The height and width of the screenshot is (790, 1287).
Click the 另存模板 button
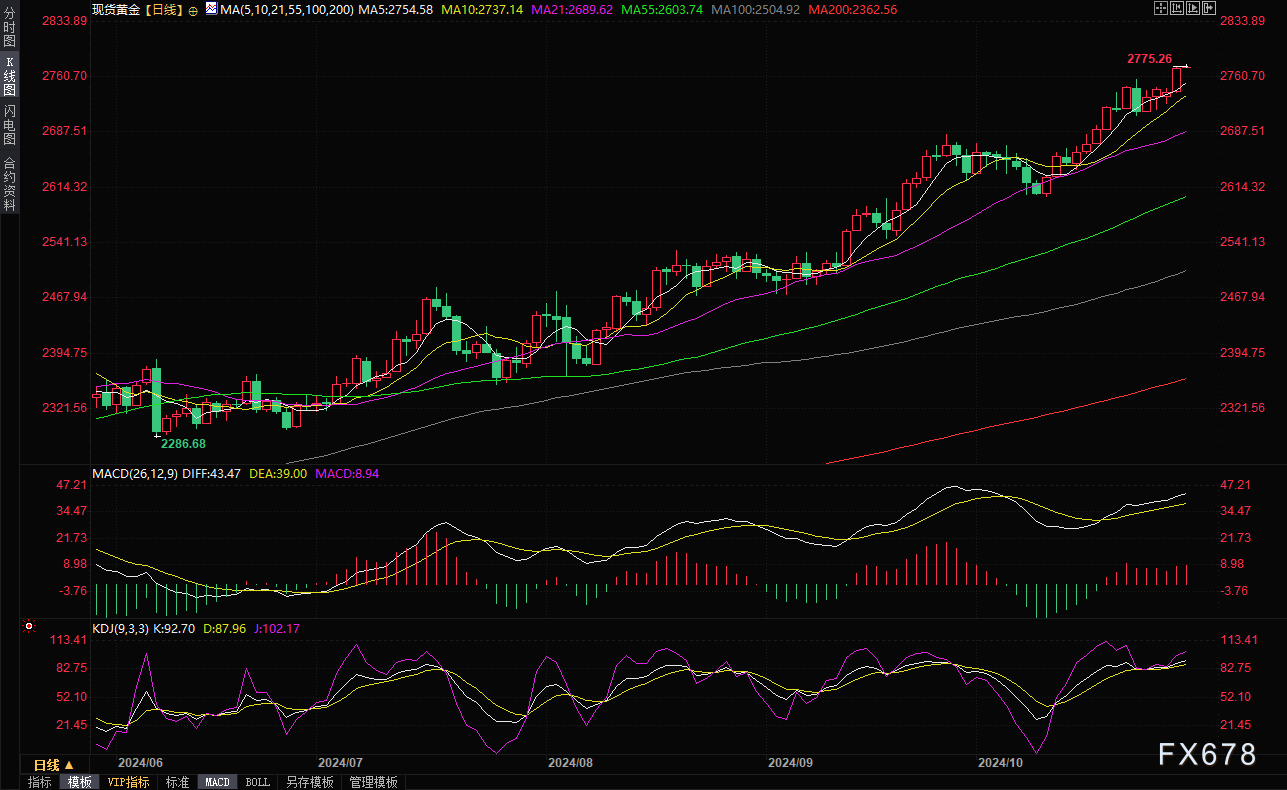tap(309, 782)
